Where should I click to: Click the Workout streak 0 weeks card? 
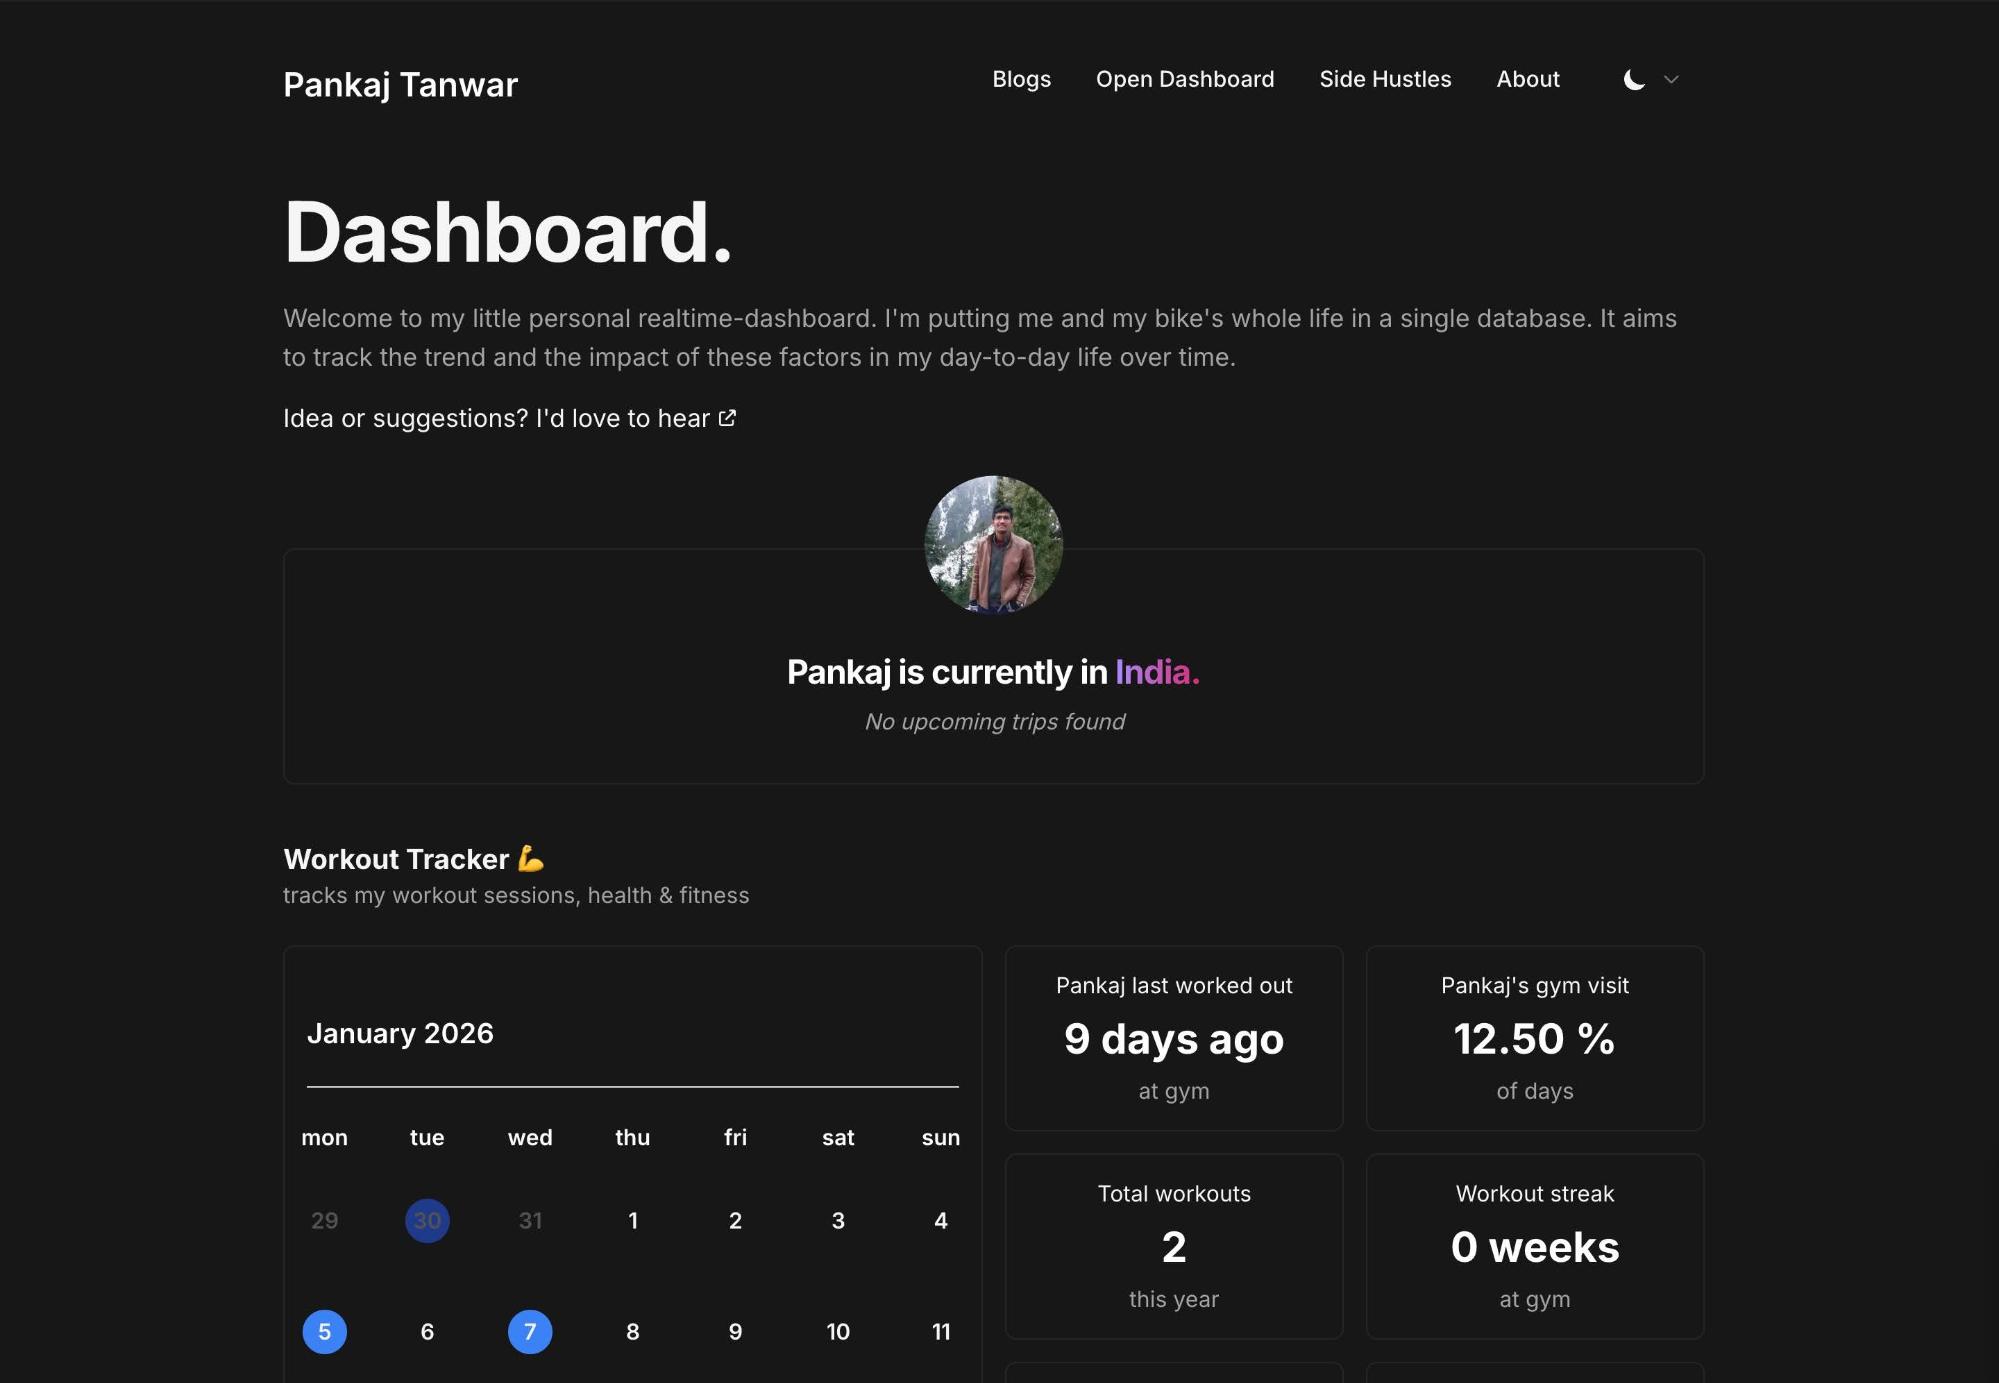pyautogui.click(x=1534, y=1246)
